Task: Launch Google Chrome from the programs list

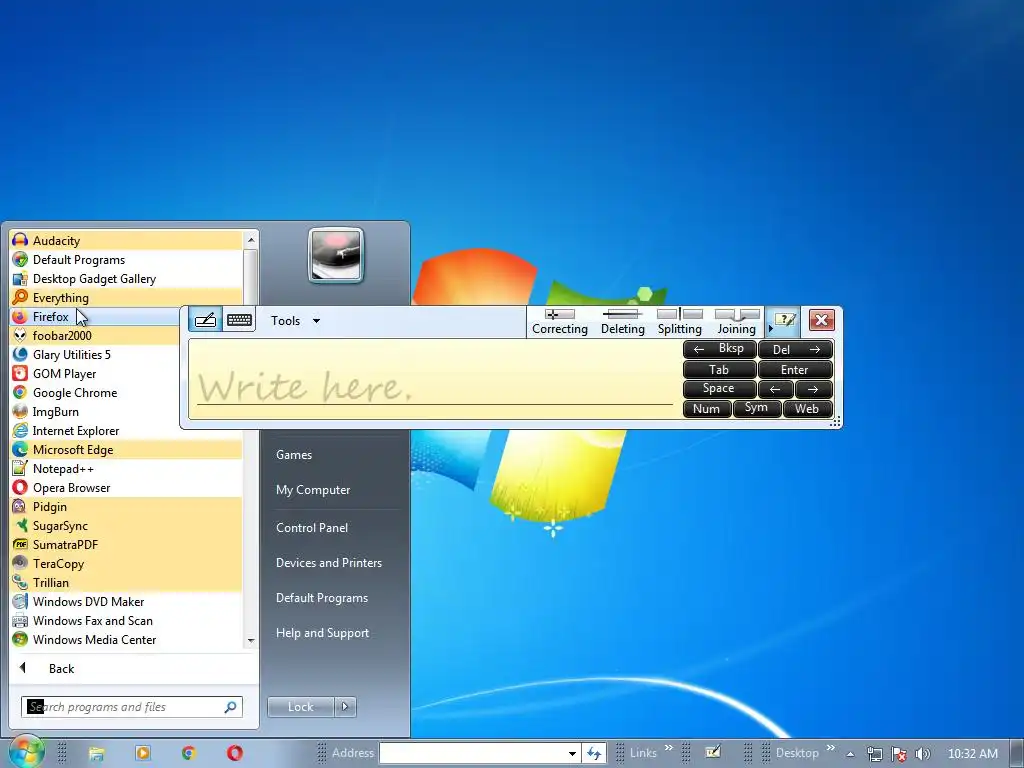Action: [x=95, y=392]
